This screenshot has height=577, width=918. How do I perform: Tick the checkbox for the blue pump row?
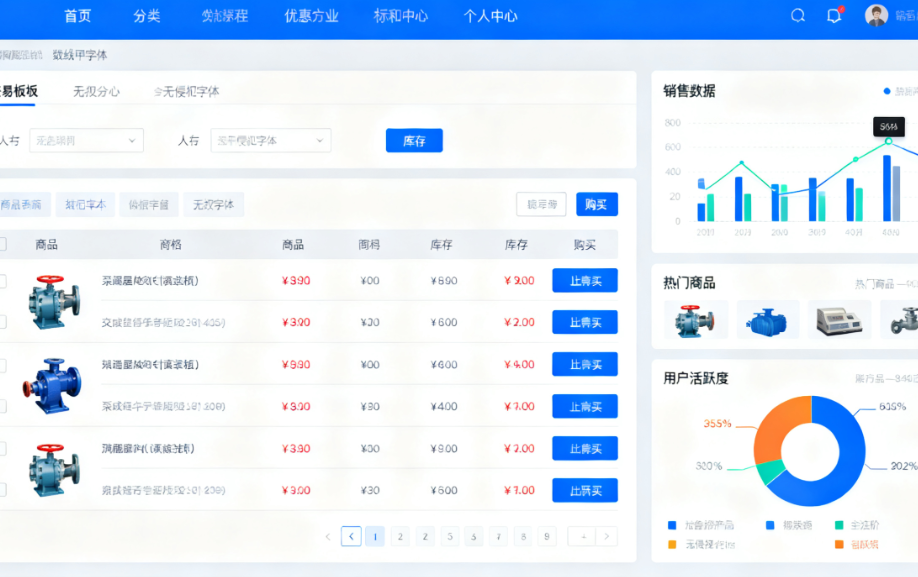(2, 365)
